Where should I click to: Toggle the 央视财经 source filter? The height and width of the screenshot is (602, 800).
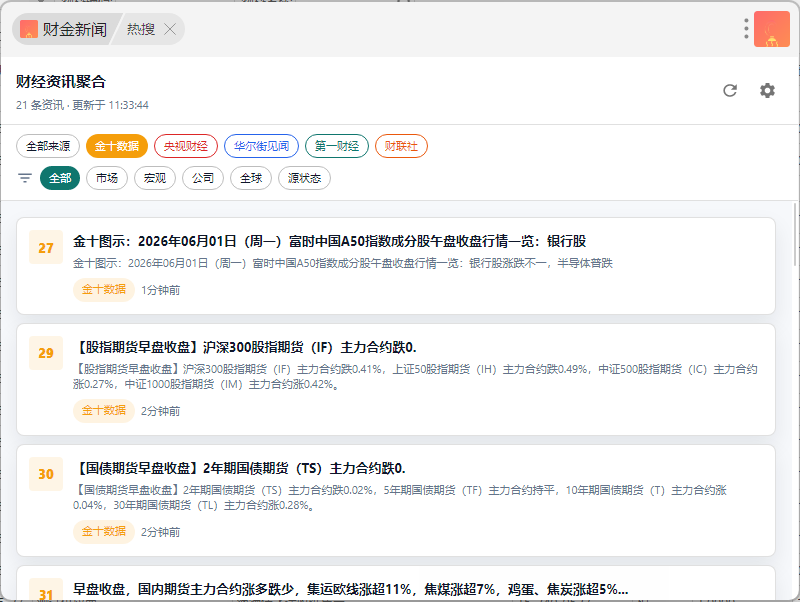[x=186, y=146]
